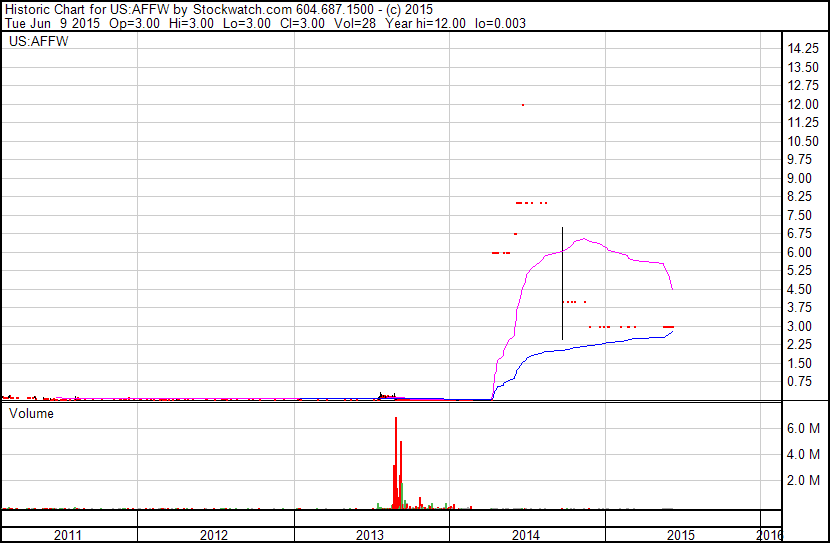Viewport: 830px width, 543px height.
Task: Click the 2014 year label
Action: point(526,535)
